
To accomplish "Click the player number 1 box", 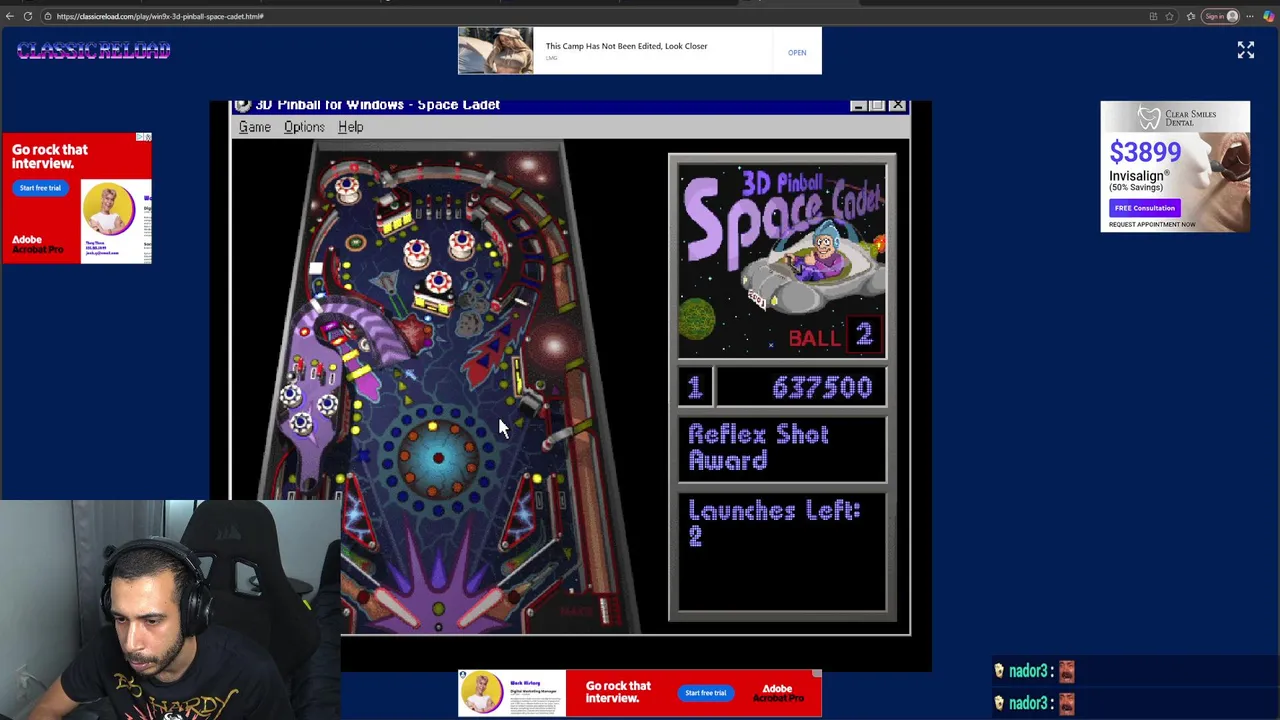I will pos(695,388).
